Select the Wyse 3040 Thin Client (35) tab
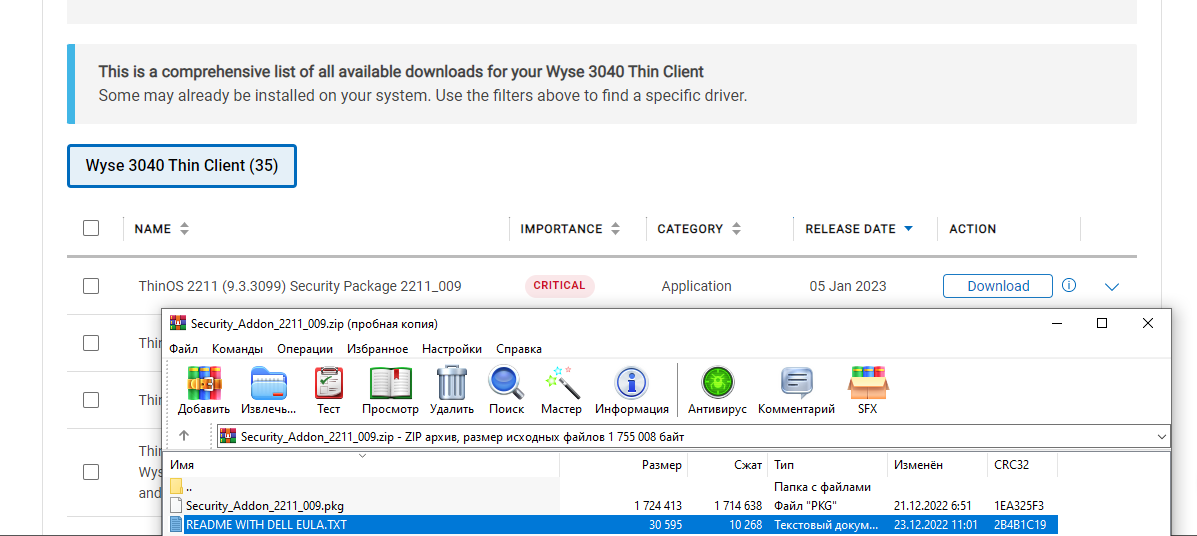Screen dimensions: 1197x536 [182, 166]
